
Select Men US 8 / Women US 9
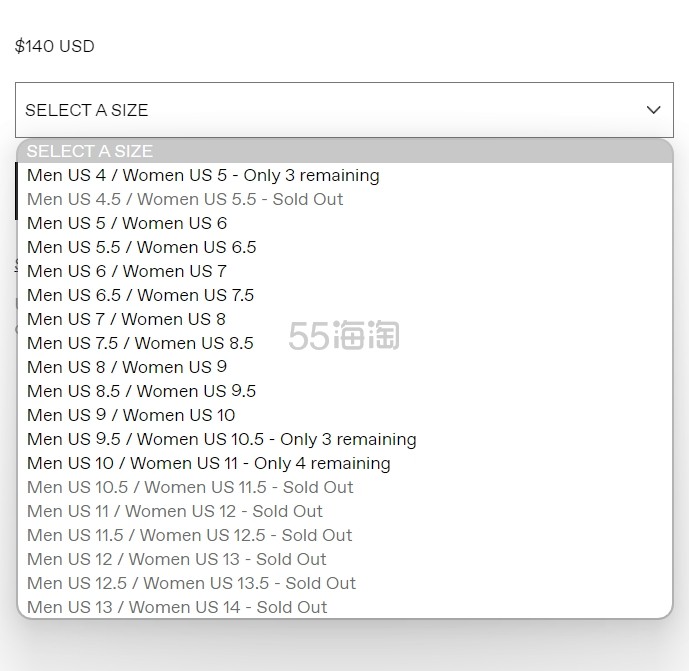[x=127, y=367]
